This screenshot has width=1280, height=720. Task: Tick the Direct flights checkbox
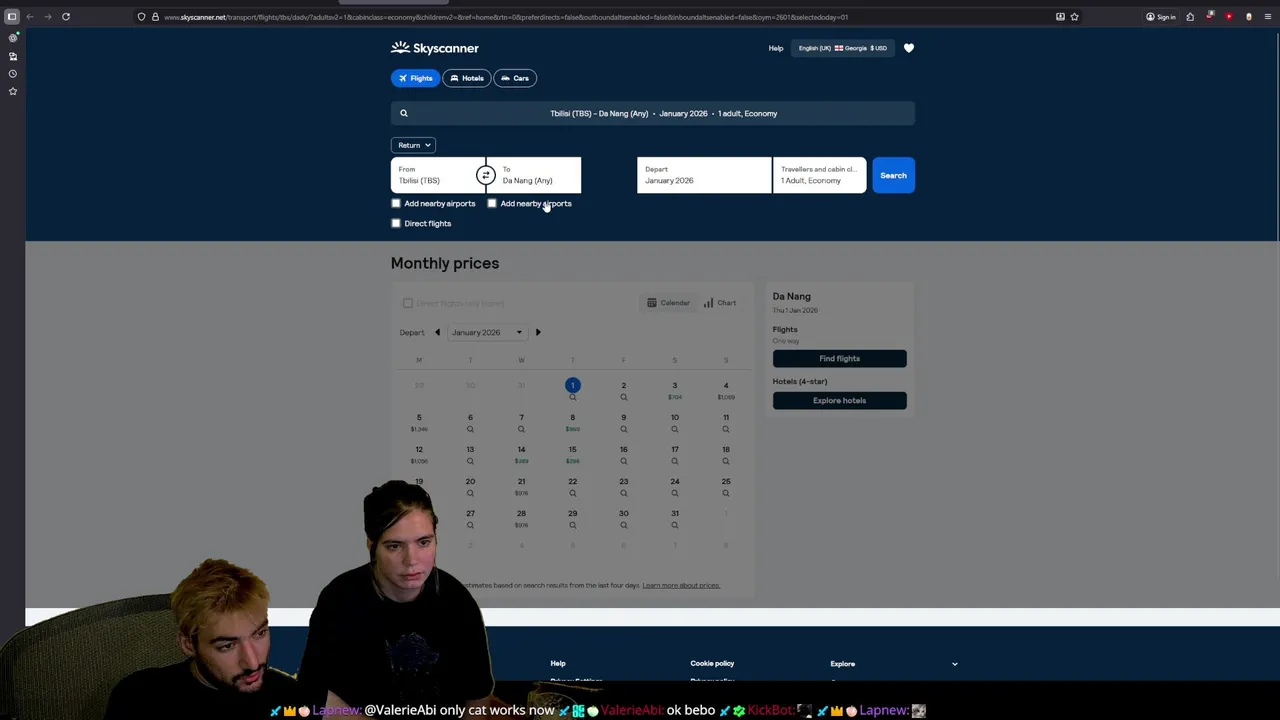[396, 223]
